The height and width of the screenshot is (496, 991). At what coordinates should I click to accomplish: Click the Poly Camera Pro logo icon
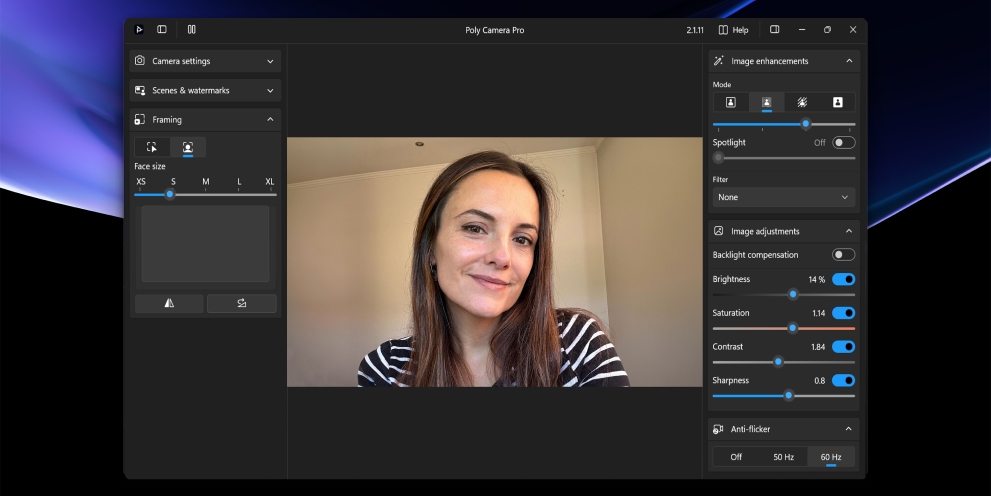(x=139, y=30)
